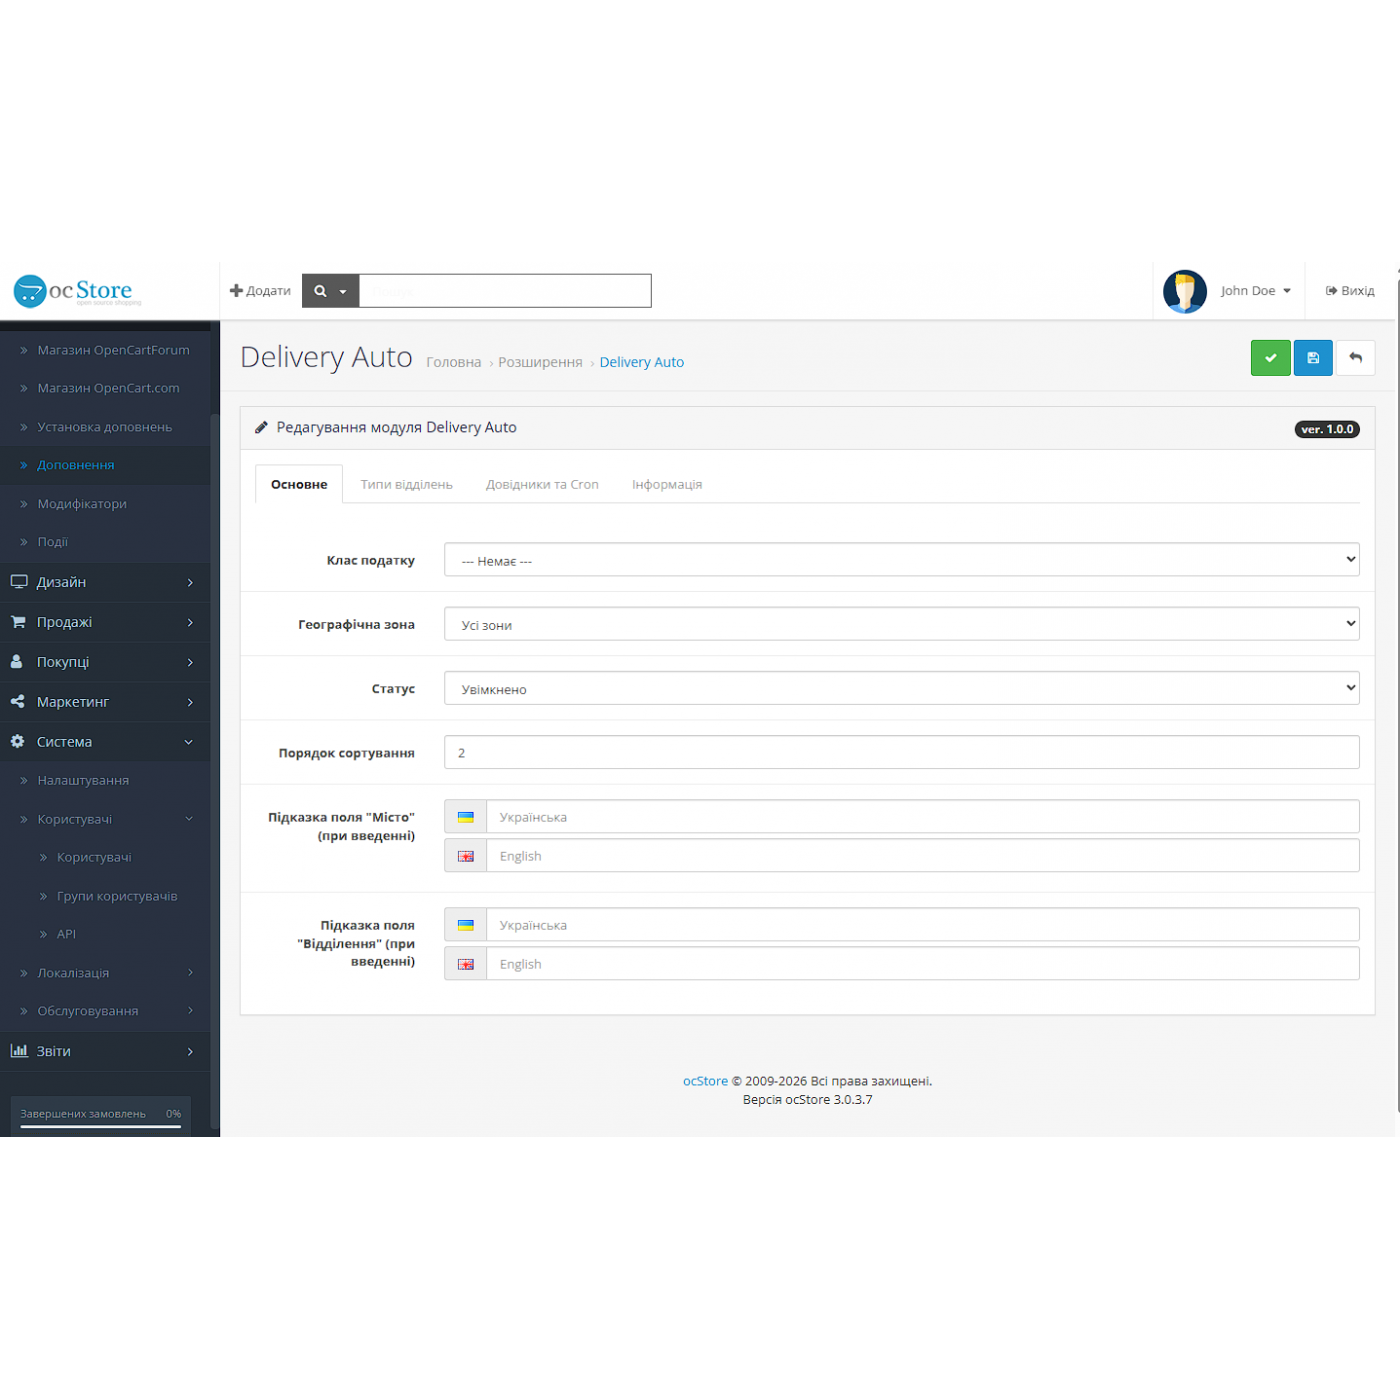Screen dimensions: 1400x1400
Task: Click the green checkmark save-and-stay button
Action: click(x=1270, y=358)
